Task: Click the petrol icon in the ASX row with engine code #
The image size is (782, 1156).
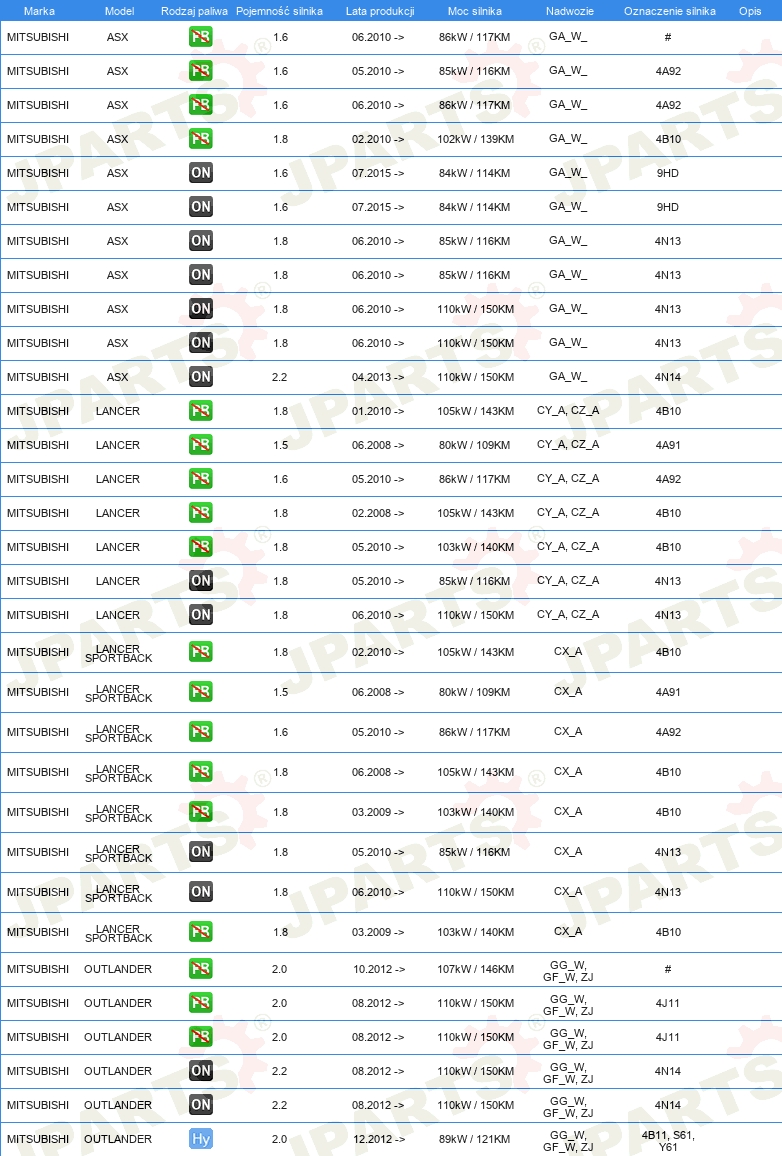Action: (200, 37)
